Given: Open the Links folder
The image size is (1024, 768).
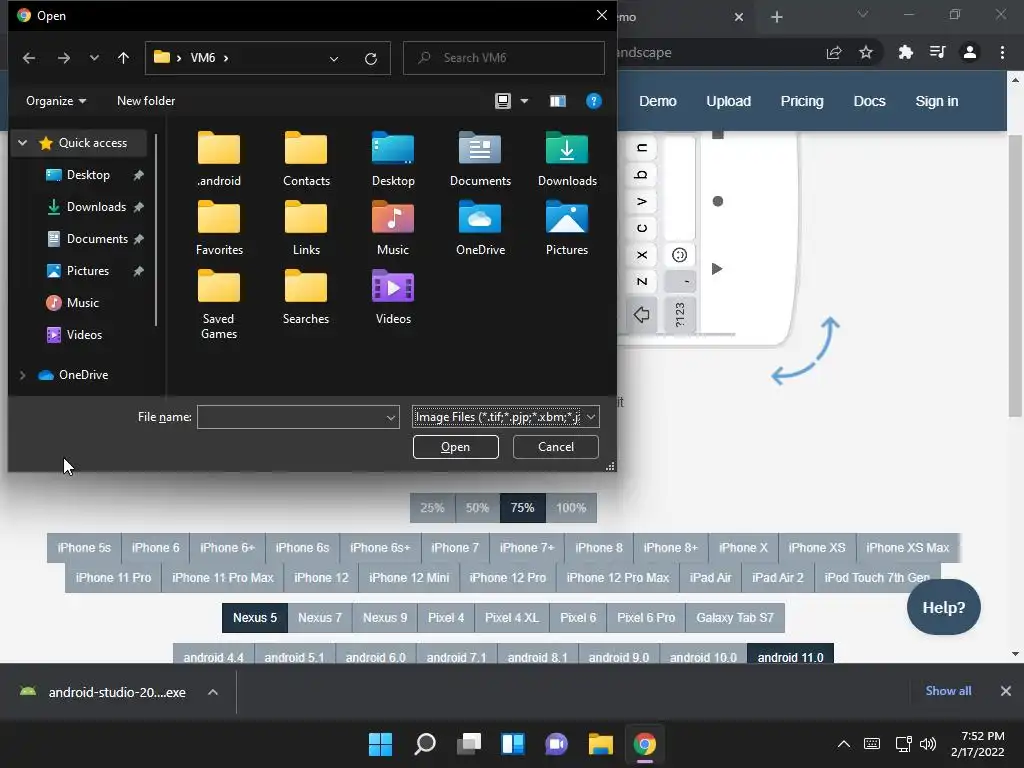Looking at the screenshot, I should 306,229.
